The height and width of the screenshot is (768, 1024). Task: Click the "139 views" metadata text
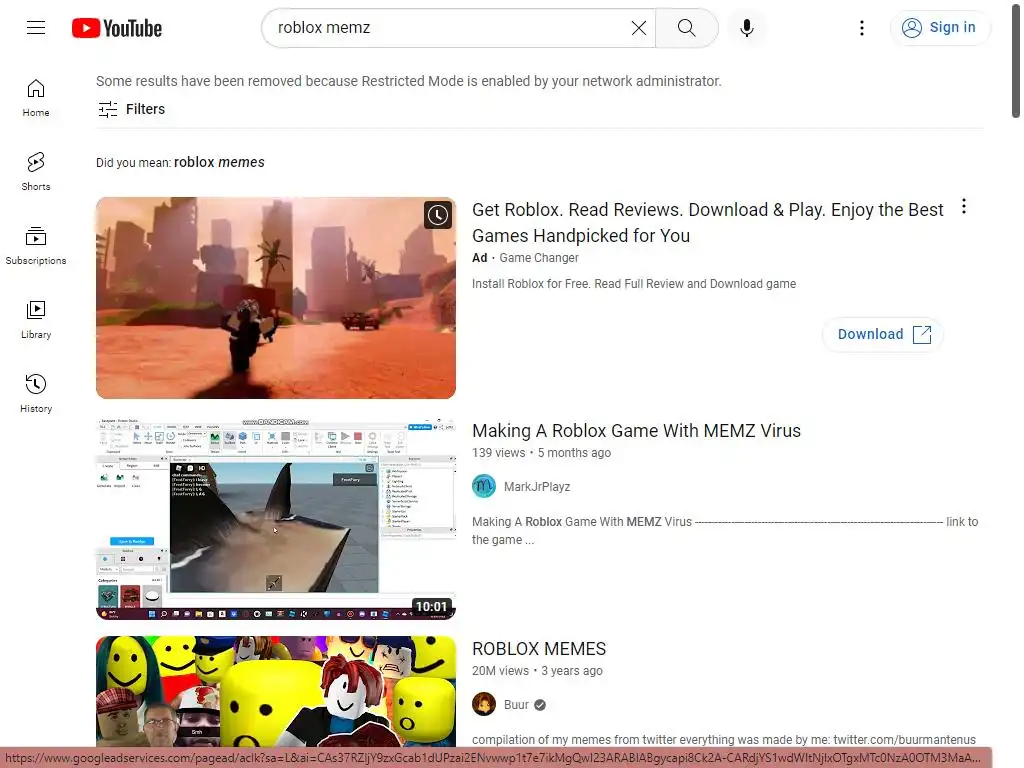[x=498, y=453]
